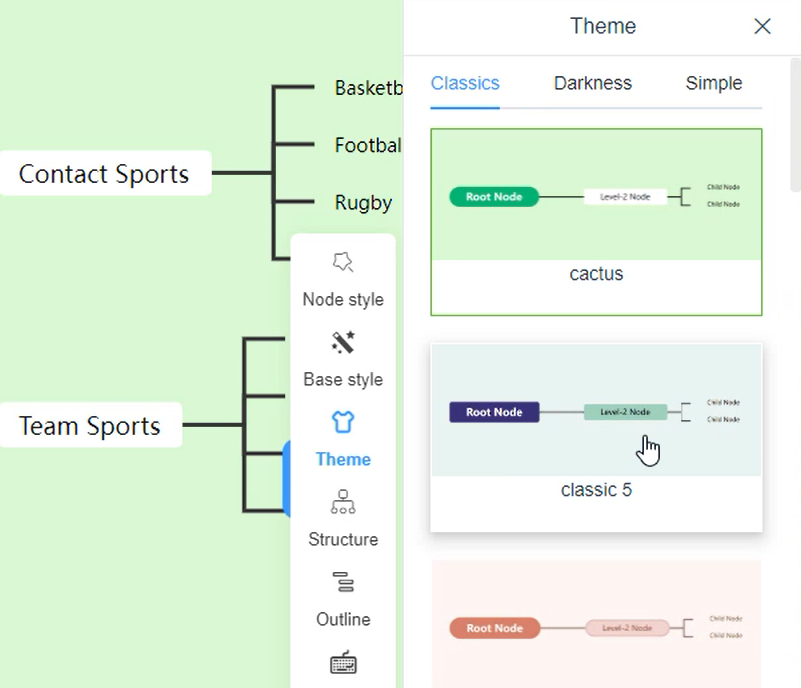Open the Node style panel icon
This screenshot has height=688, width=801.
click(x=343, y=263)
